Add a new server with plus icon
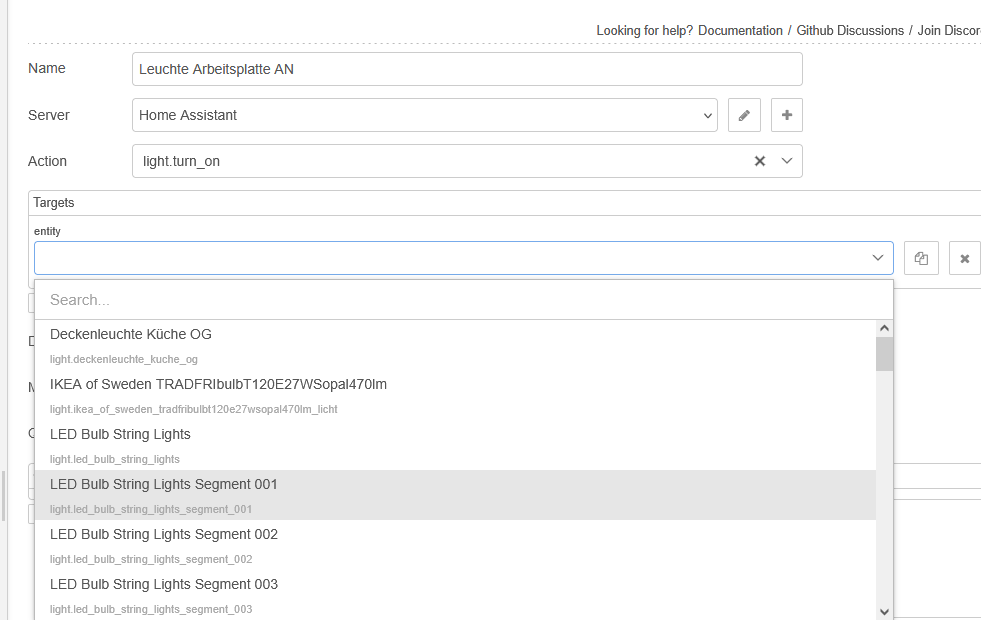 pyautogui.click(x=786, y=115)
